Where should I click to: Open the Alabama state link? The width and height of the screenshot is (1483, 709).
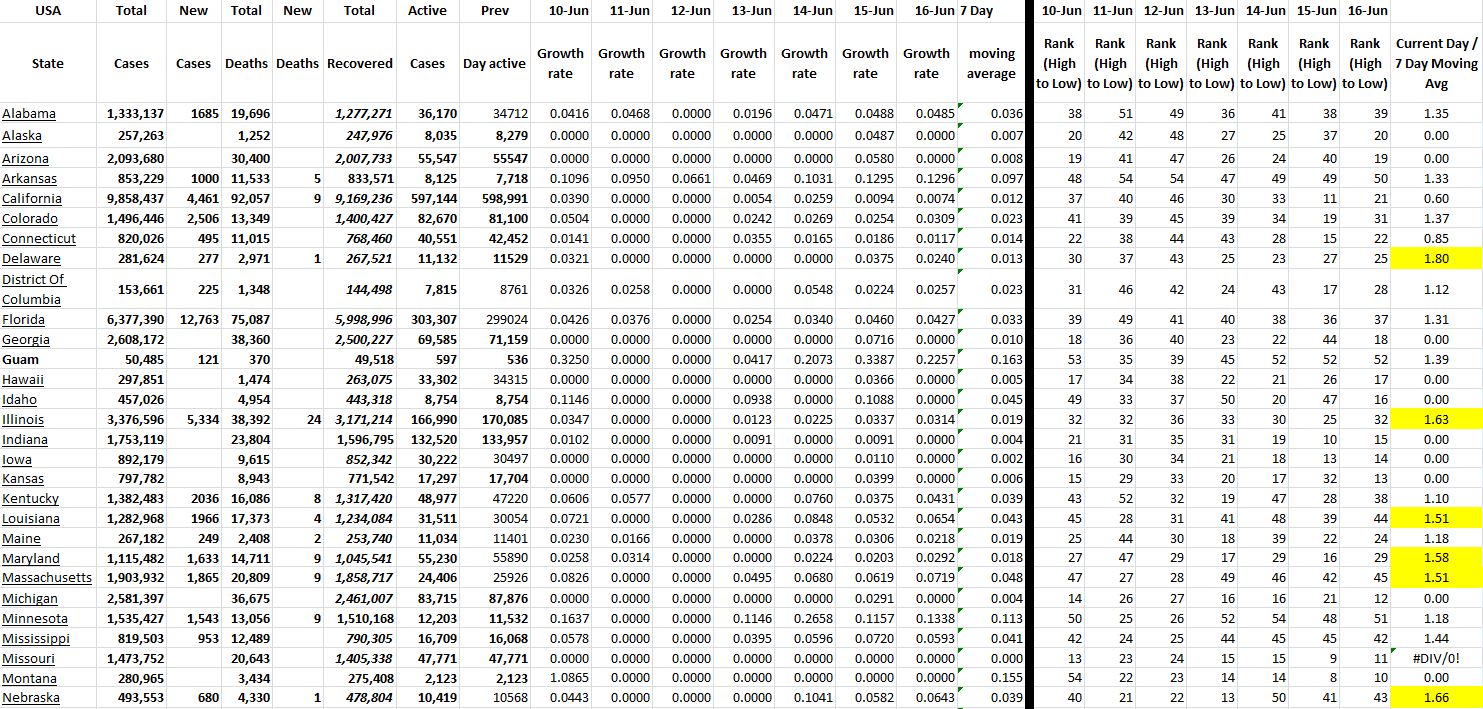tap(29, 114)
